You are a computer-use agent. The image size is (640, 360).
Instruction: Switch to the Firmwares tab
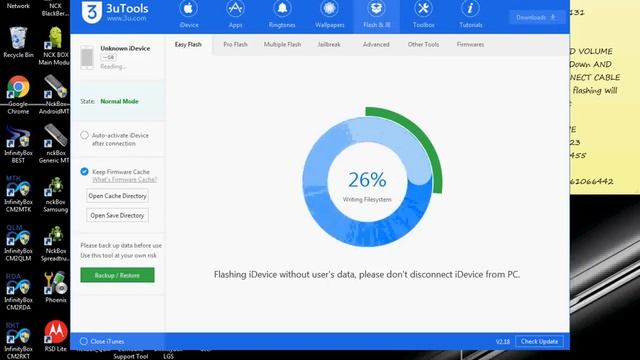[x=470, y=44]
